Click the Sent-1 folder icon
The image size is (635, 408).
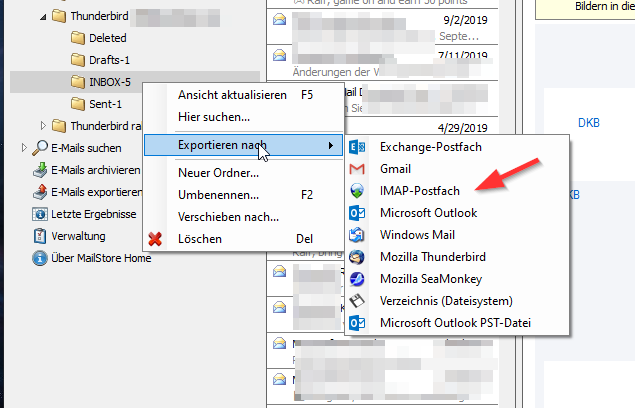[78, 104]
